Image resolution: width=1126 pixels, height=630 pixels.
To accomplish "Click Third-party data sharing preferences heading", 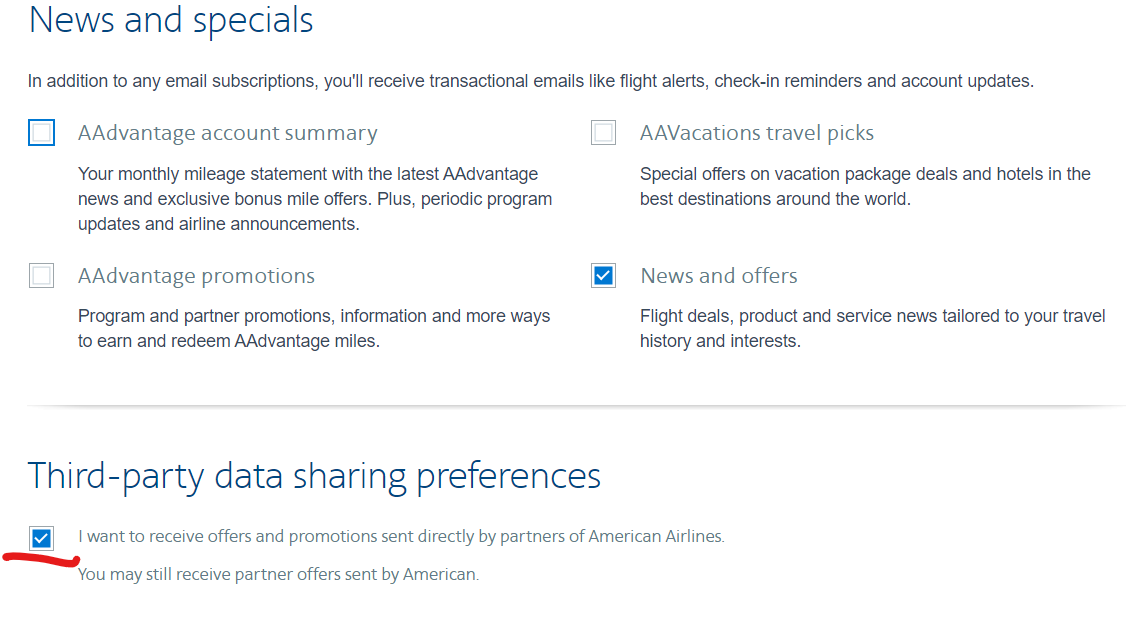I will (315, 476).
